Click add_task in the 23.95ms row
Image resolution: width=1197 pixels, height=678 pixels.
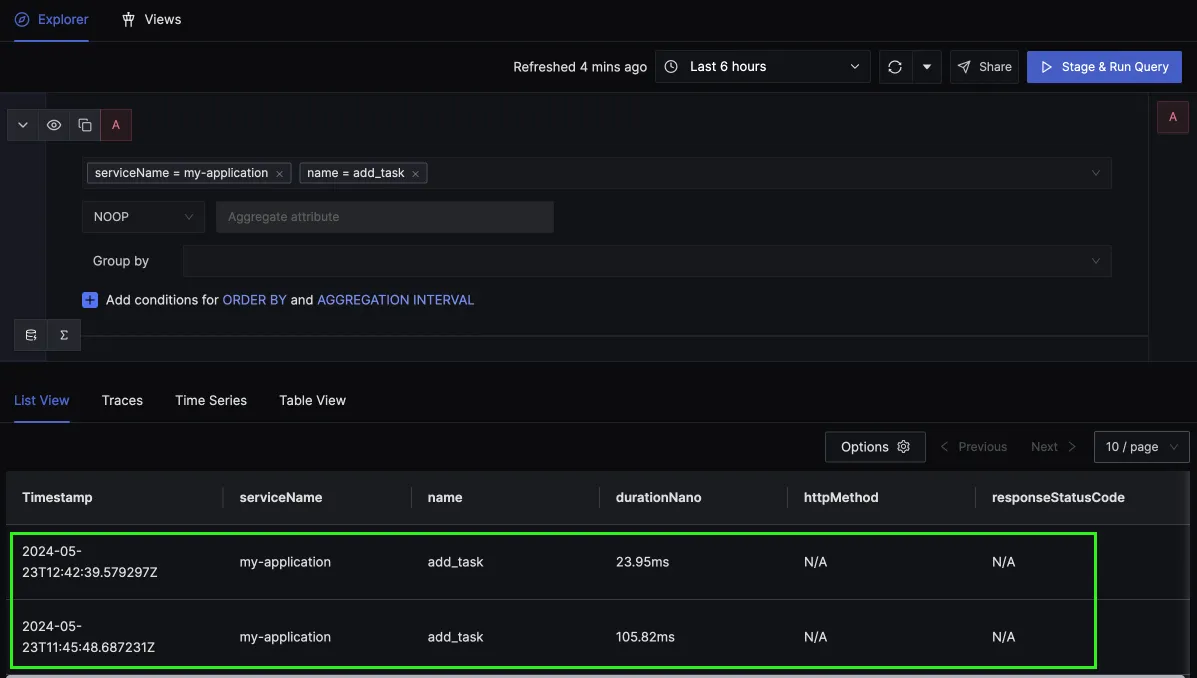[455, 562]
